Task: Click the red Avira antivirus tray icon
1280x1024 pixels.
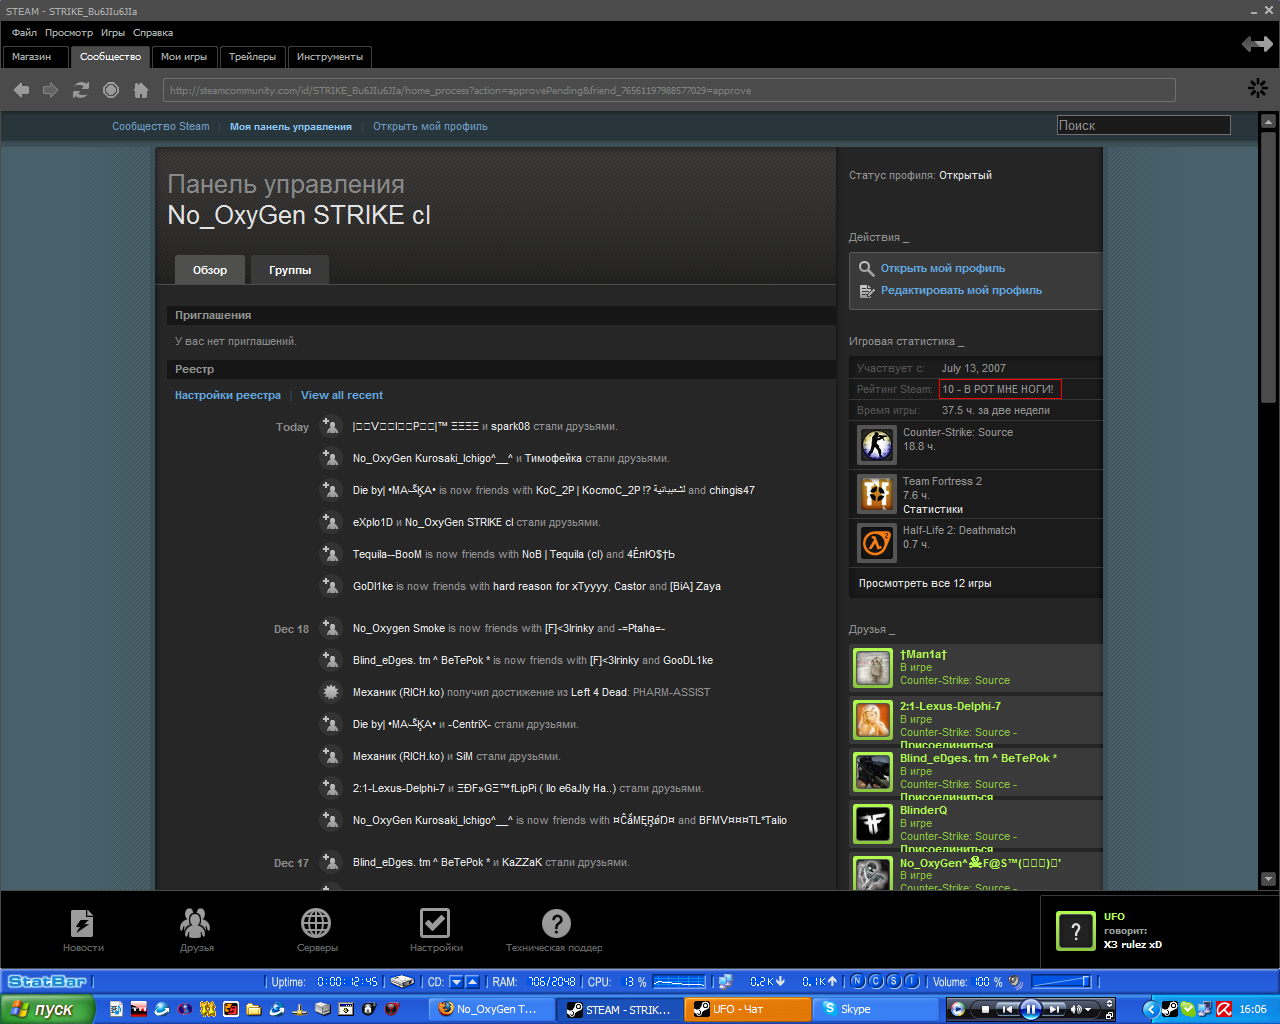Action: coord(1223,1009)
